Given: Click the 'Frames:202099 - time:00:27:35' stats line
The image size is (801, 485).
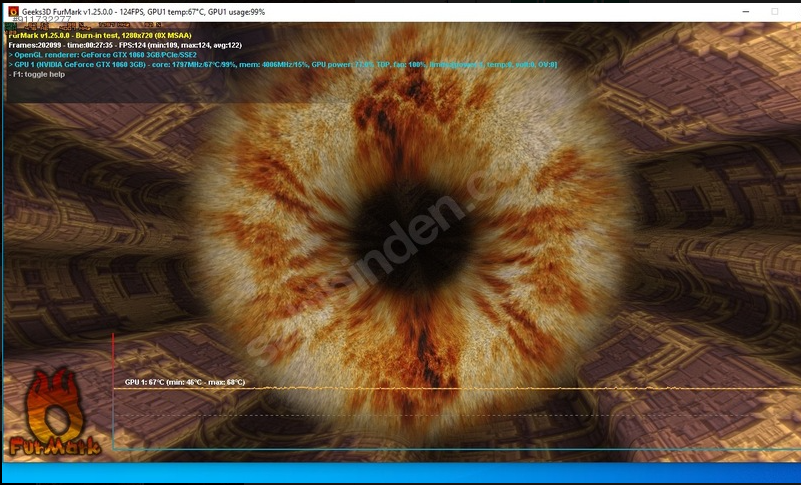Looking at the screenshot, I should [125, 45].
